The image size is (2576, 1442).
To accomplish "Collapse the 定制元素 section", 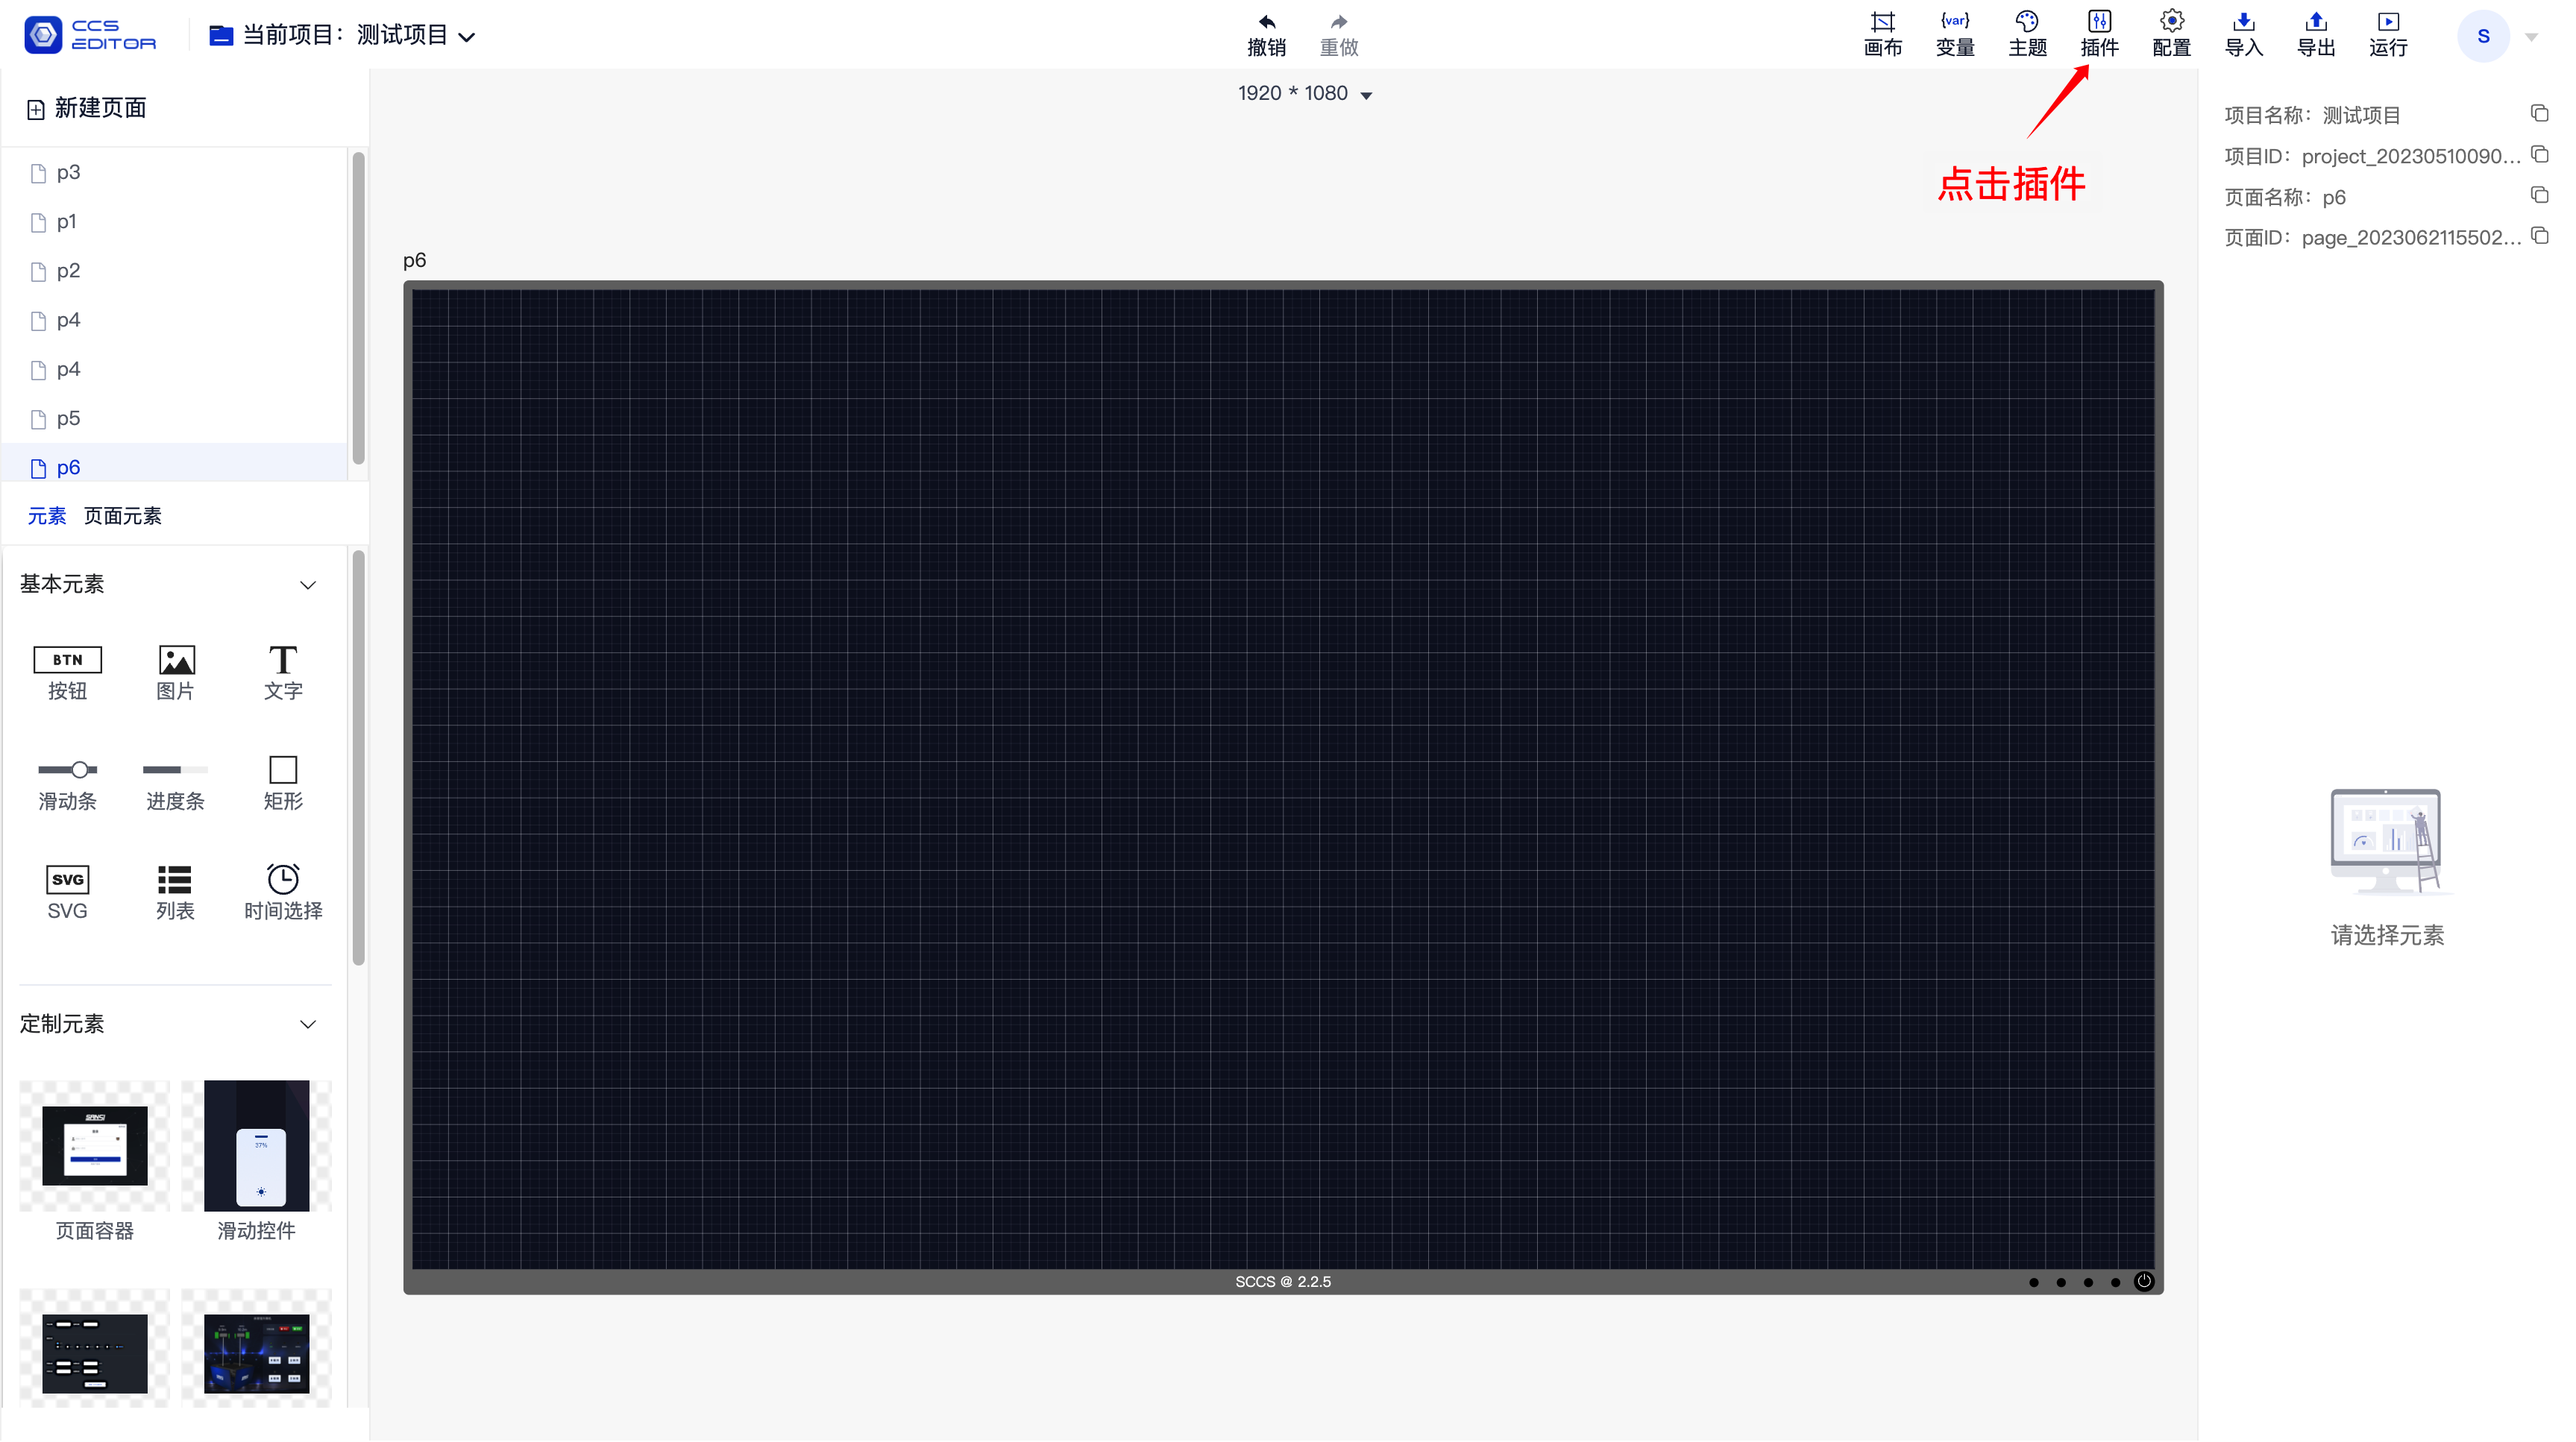I will (x=308, y=1025).
